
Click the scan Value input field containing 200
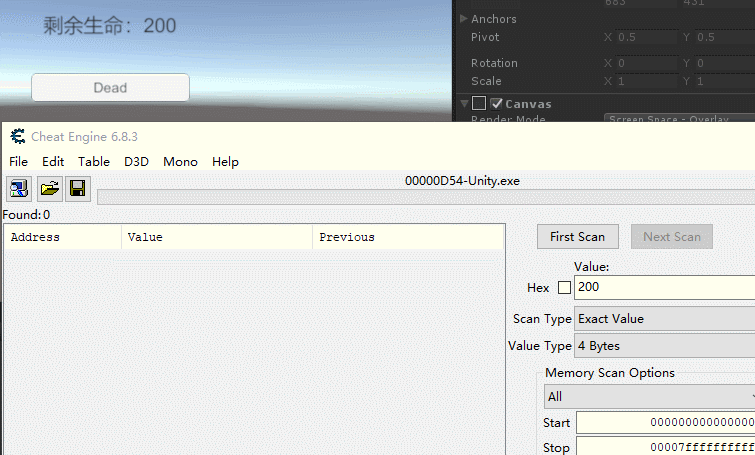[x=664, y=287]
